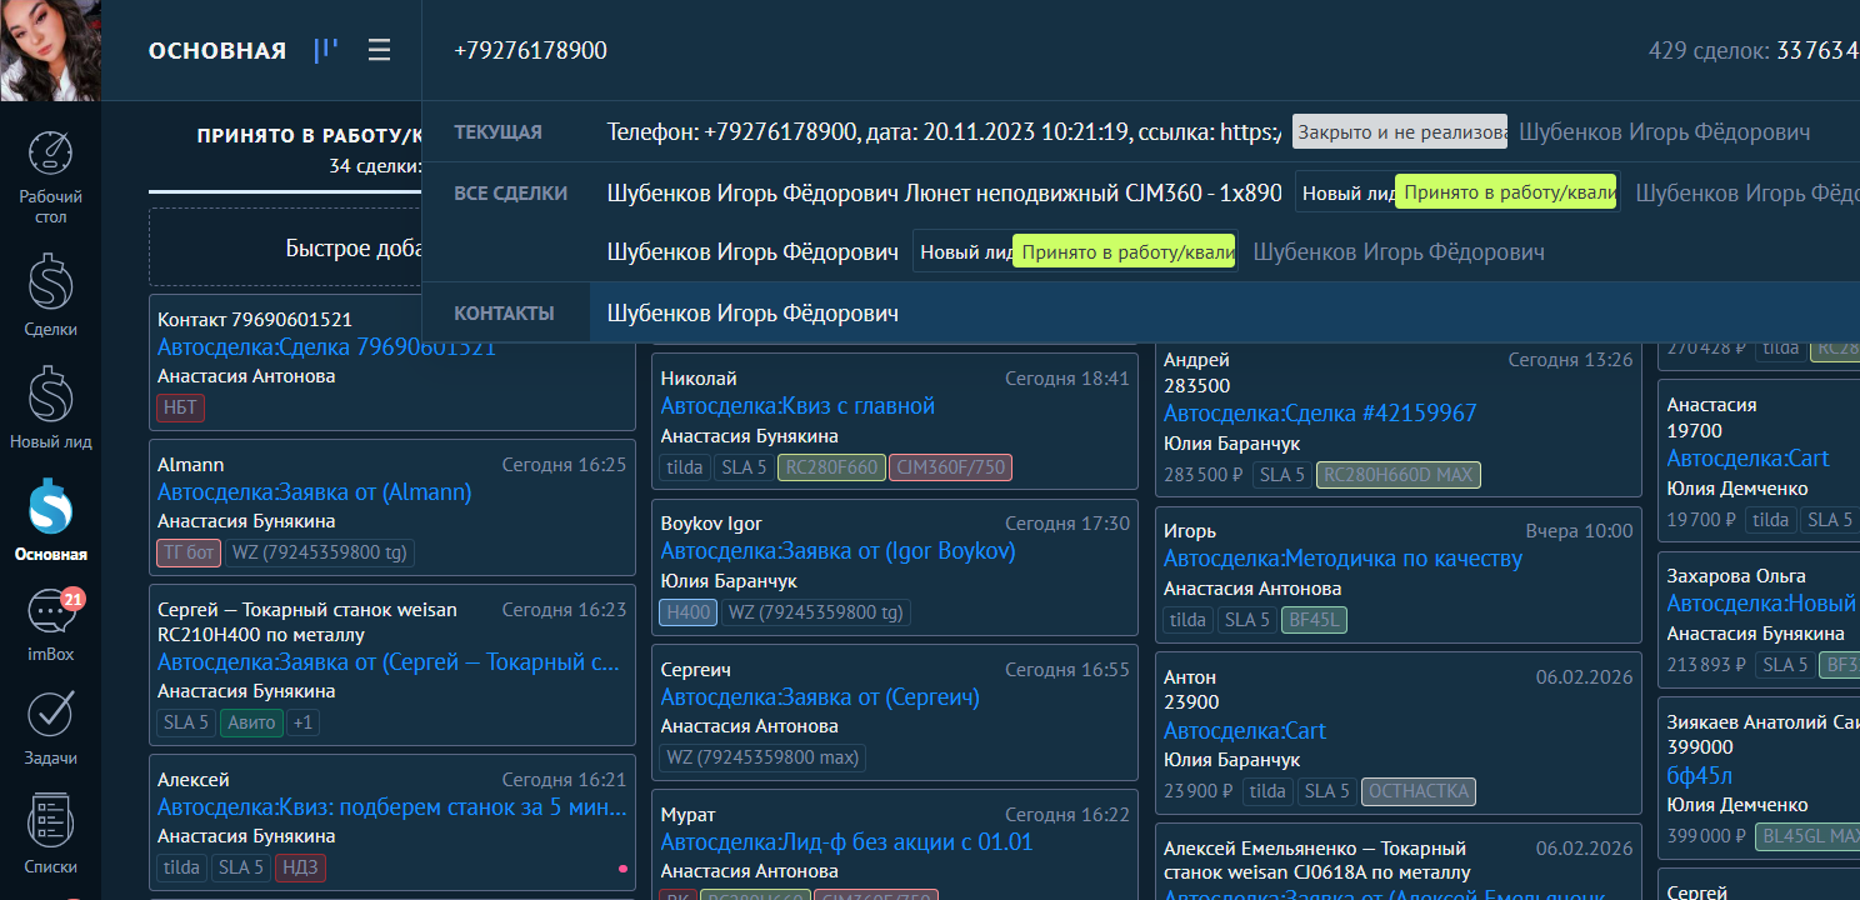Viewport: 1860px width, 900px height.
Task: Open the deal Люнет неподвижный CJM360 result
Action: pyautogui.click(x=943, y=193)
